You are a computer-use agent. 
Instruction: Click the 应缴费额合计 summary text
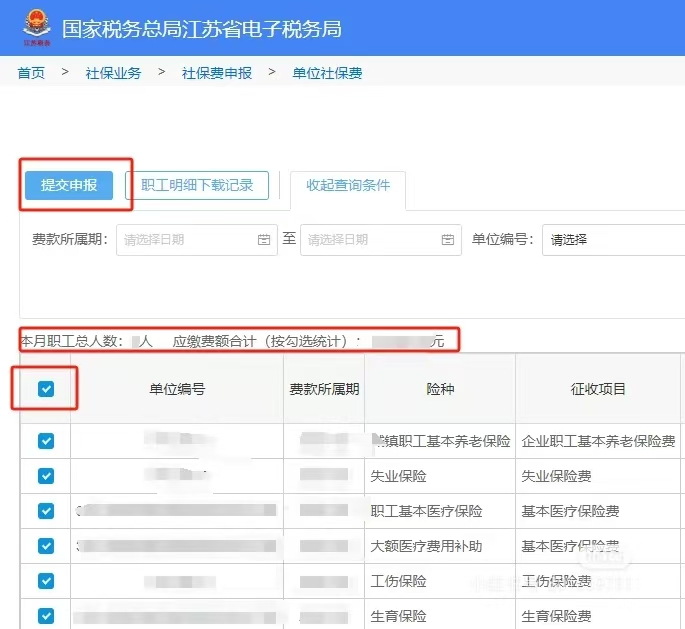click(x=308, y=341)
